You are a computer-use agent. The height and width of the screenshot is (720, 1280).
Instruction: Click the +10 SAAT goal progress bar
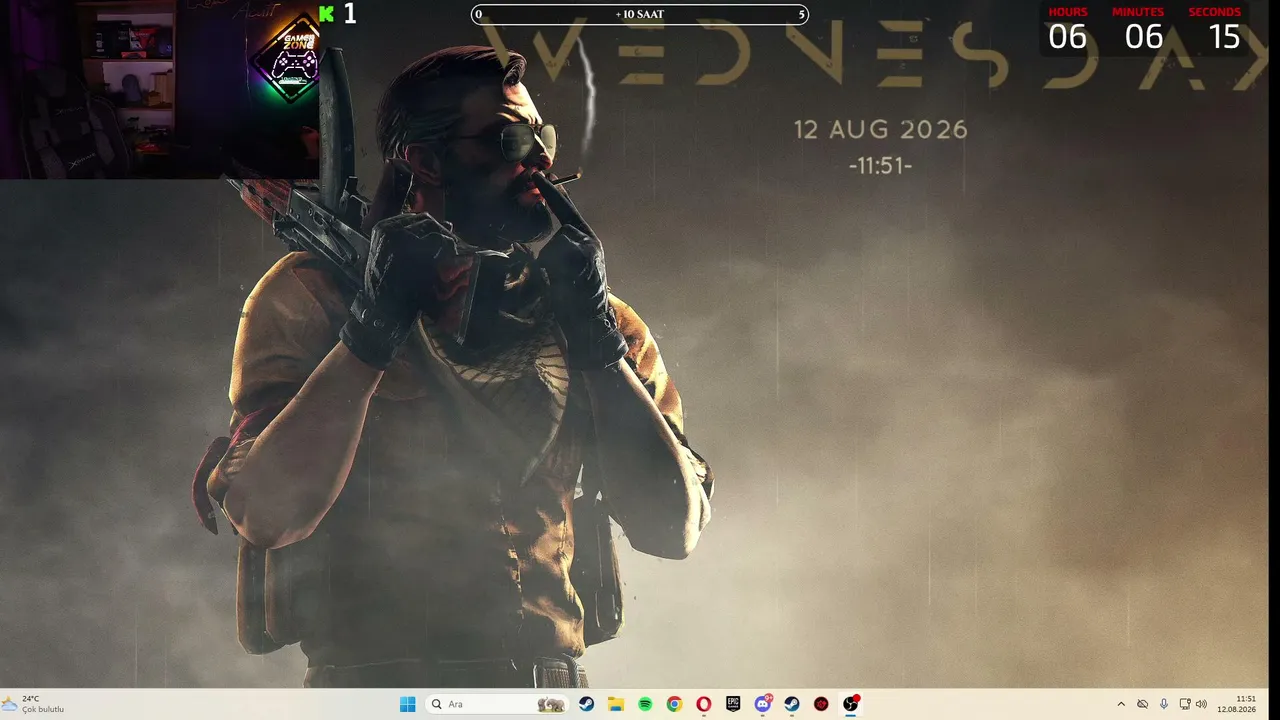pos(640,14)
